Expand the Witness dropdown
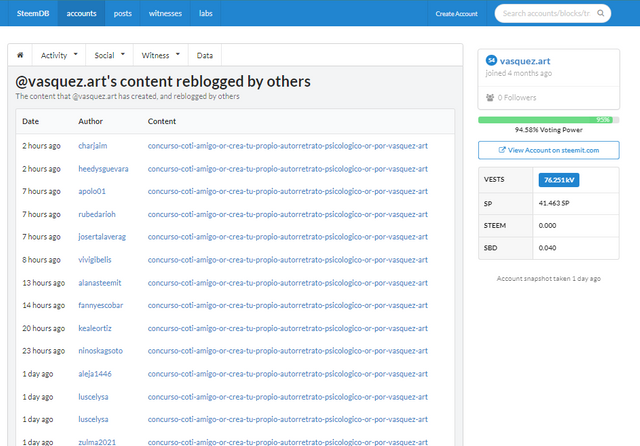The height and width of the screenshot is (446, 640). point(160,55)
